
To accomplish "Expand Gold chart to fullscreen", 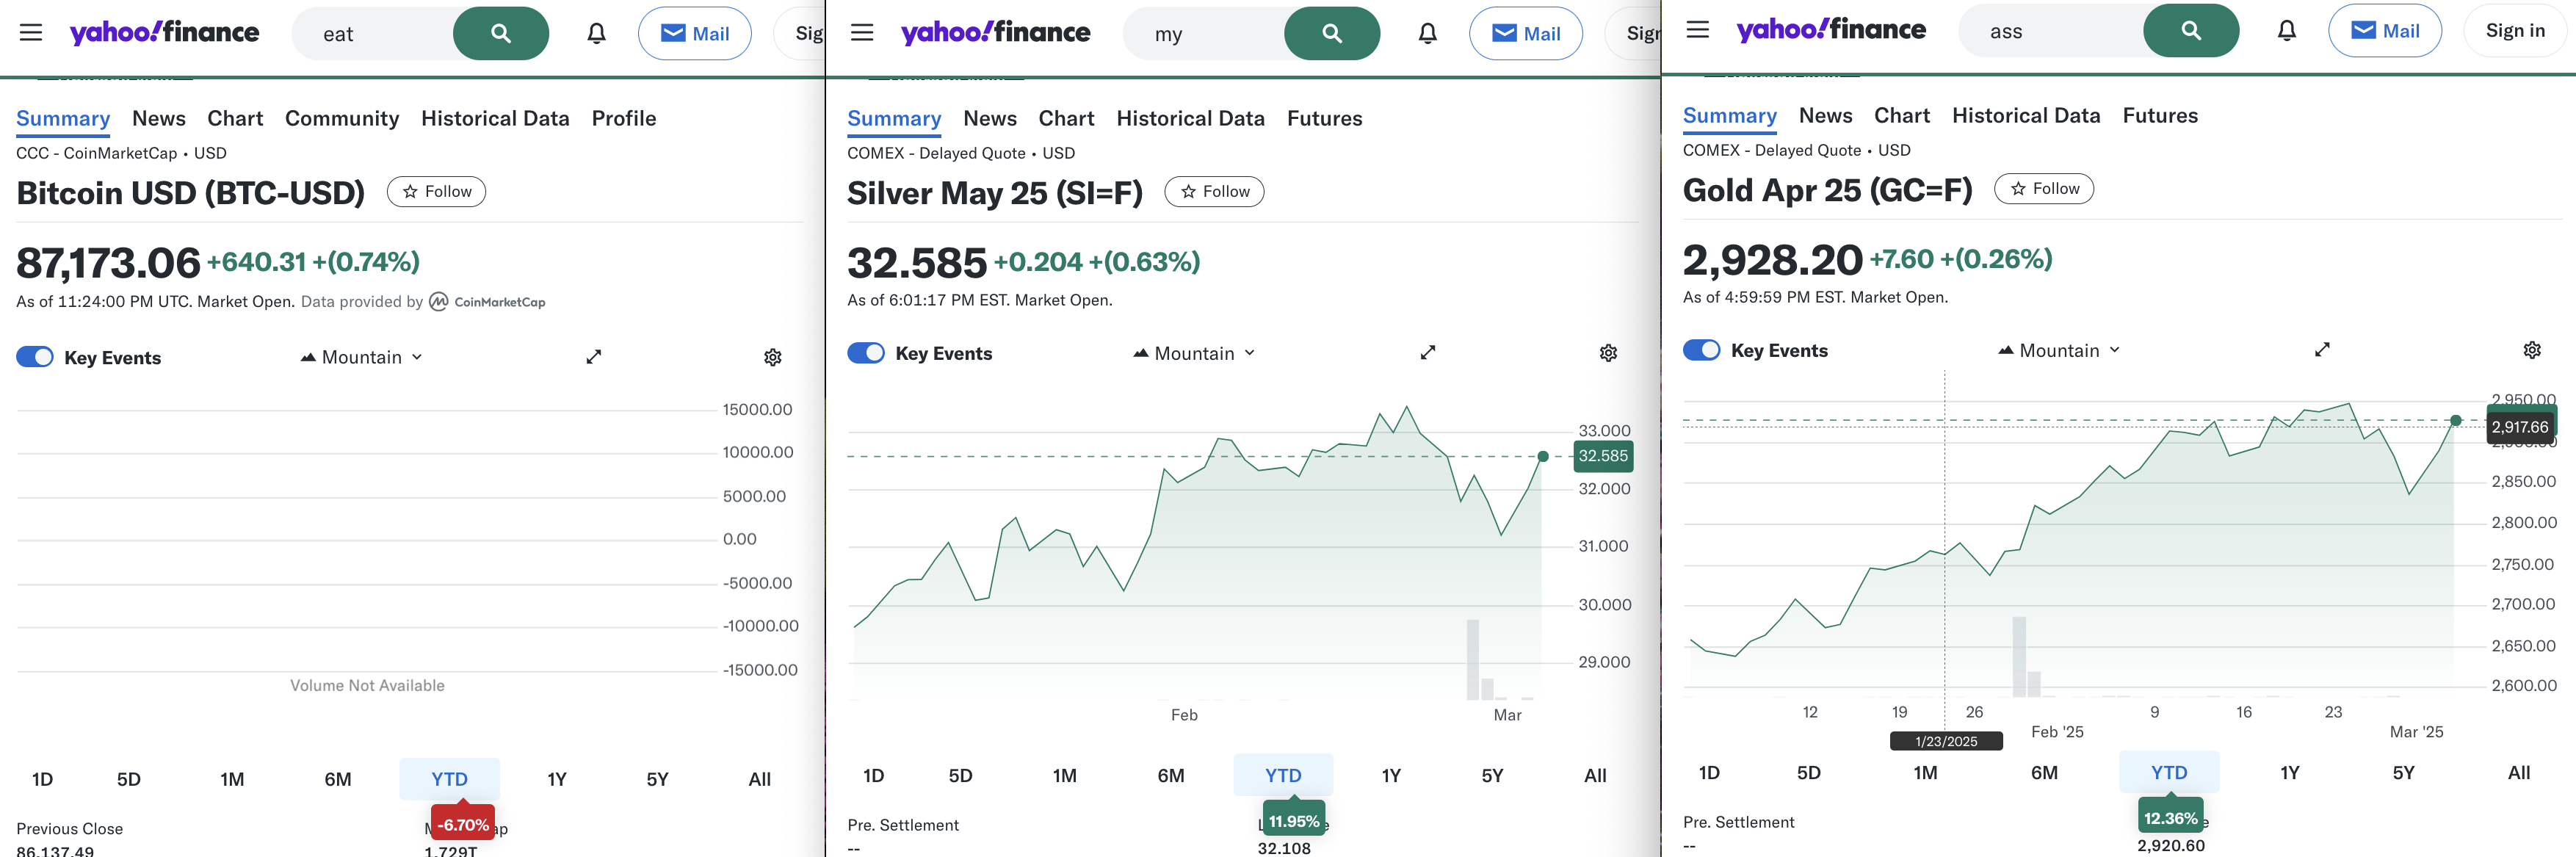I will [2322, 349].
